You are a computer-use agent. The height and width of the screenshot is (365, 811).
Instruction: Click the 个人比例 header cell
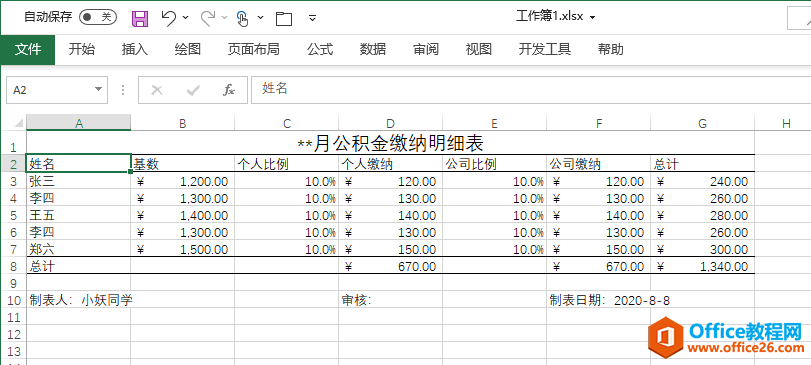(x=287, y=164)
